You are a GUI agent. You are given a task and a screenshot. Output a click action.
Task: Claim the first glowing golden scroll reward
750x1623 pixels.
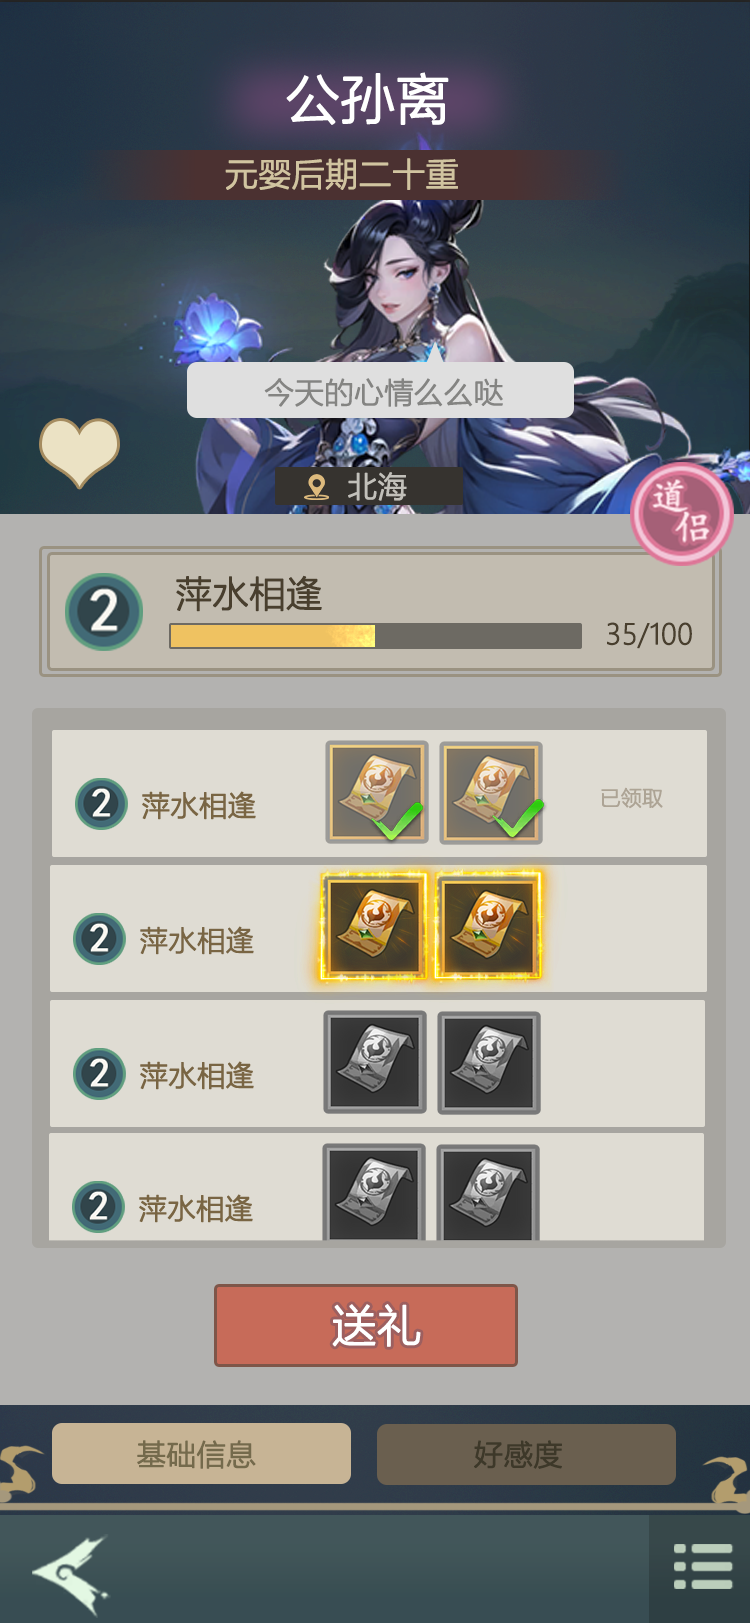tap(374, 925)
